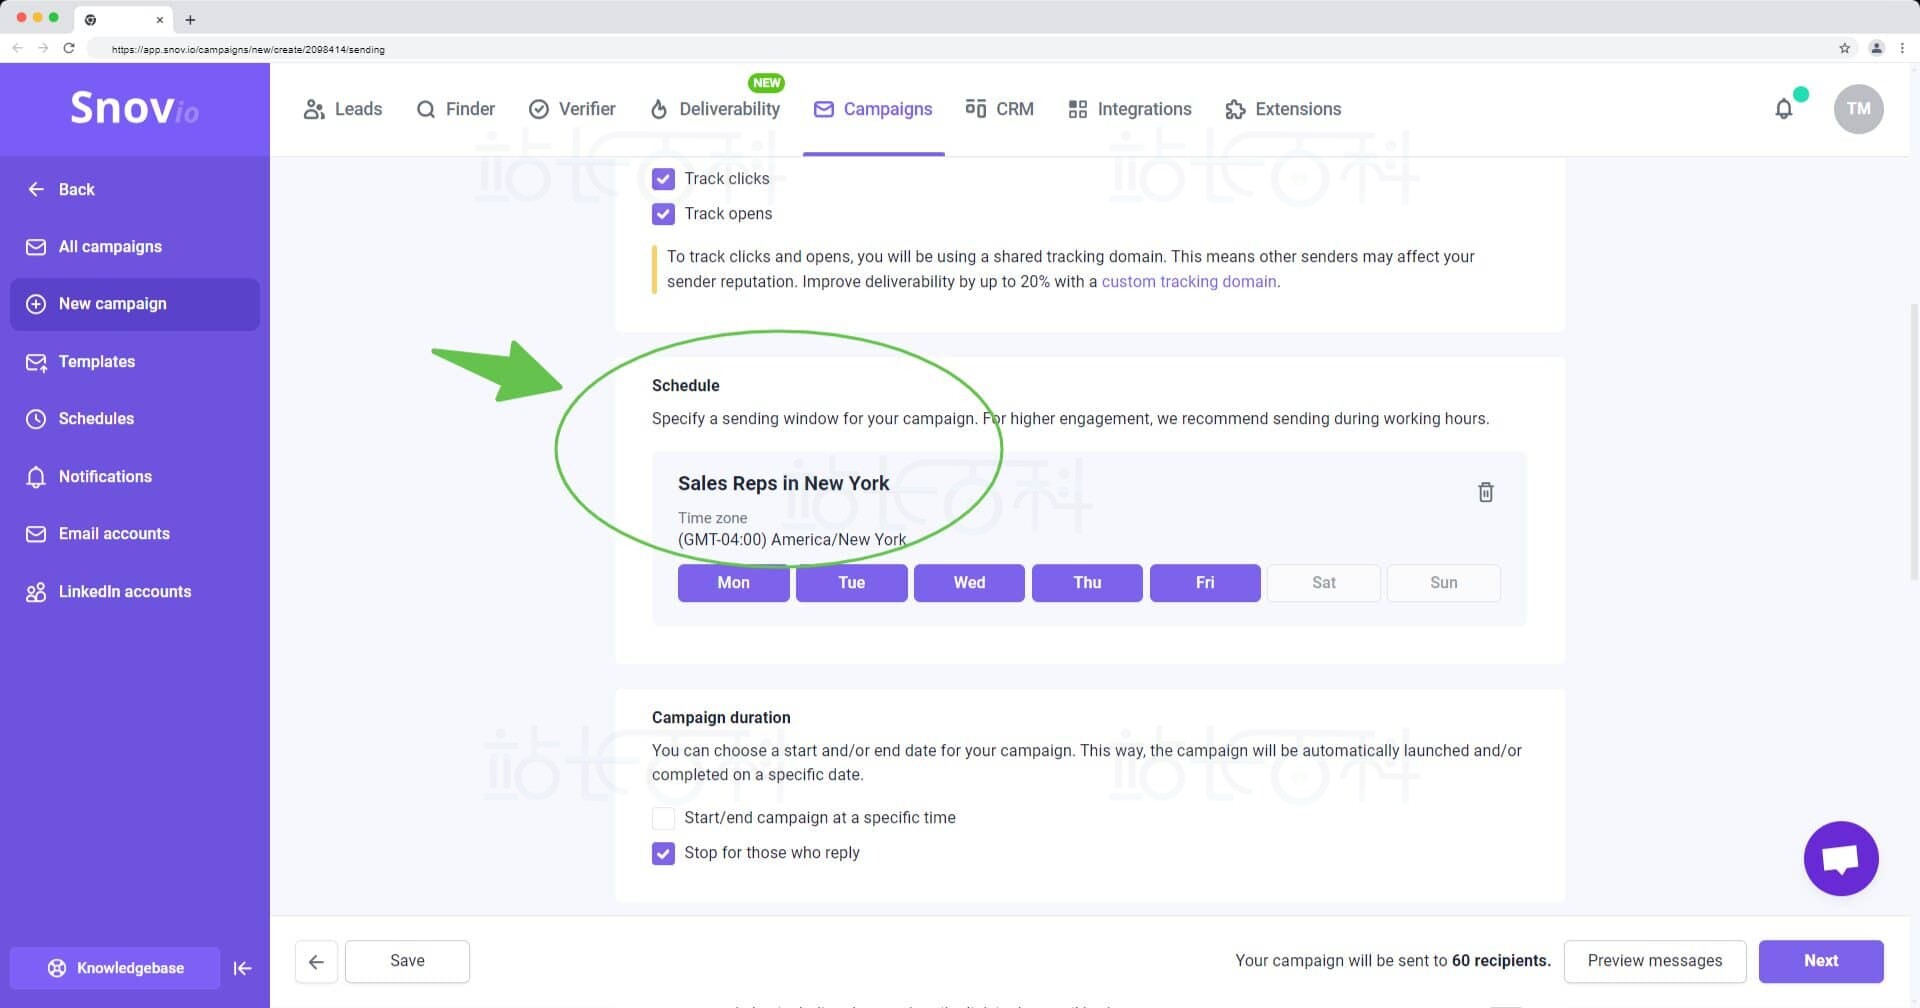
Task: Open the Verifier section
Action: coord(572,109)
